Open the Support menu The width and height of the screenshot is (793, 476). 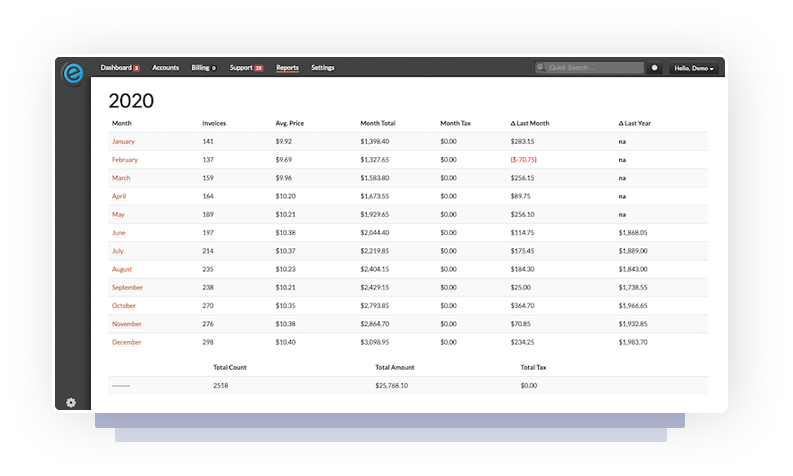(x=241, y=67)
